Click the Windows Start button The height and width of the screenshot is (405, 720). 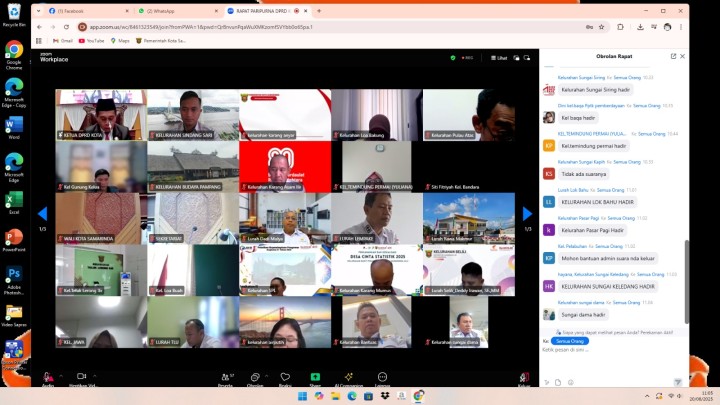coord(302,396)
